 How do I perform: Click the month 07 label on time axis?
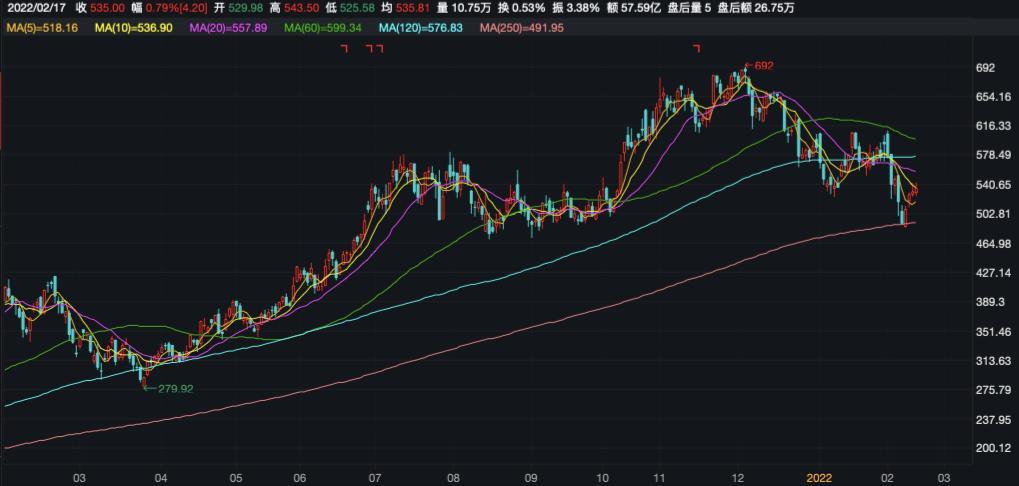375,478
